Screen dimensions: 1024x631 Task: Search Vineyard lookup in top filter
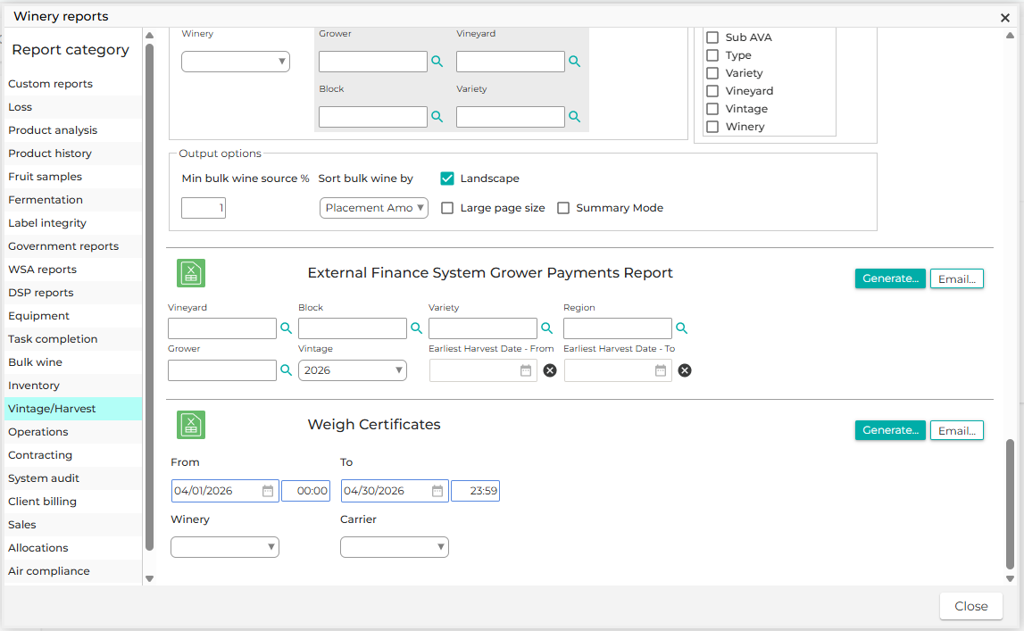(574, 61)
